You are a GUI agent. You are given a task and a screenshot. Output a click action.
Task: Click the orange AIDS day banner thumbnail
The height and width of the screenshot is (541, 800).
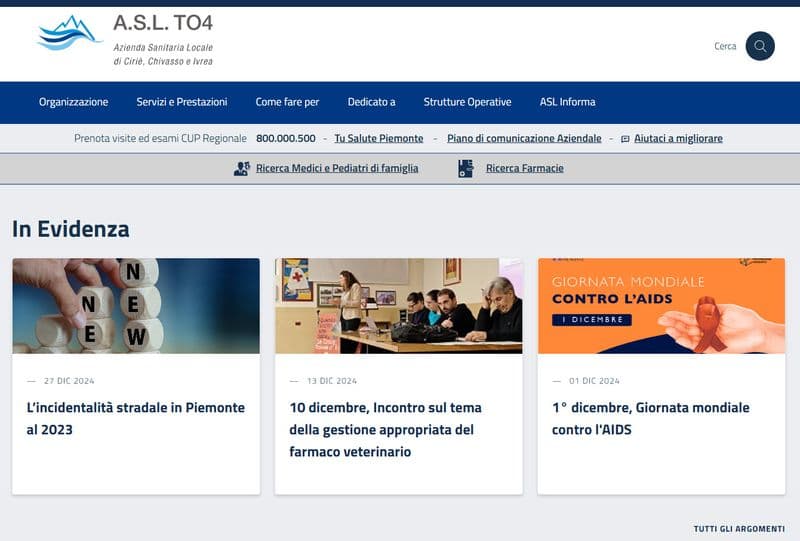pos(661,306)
